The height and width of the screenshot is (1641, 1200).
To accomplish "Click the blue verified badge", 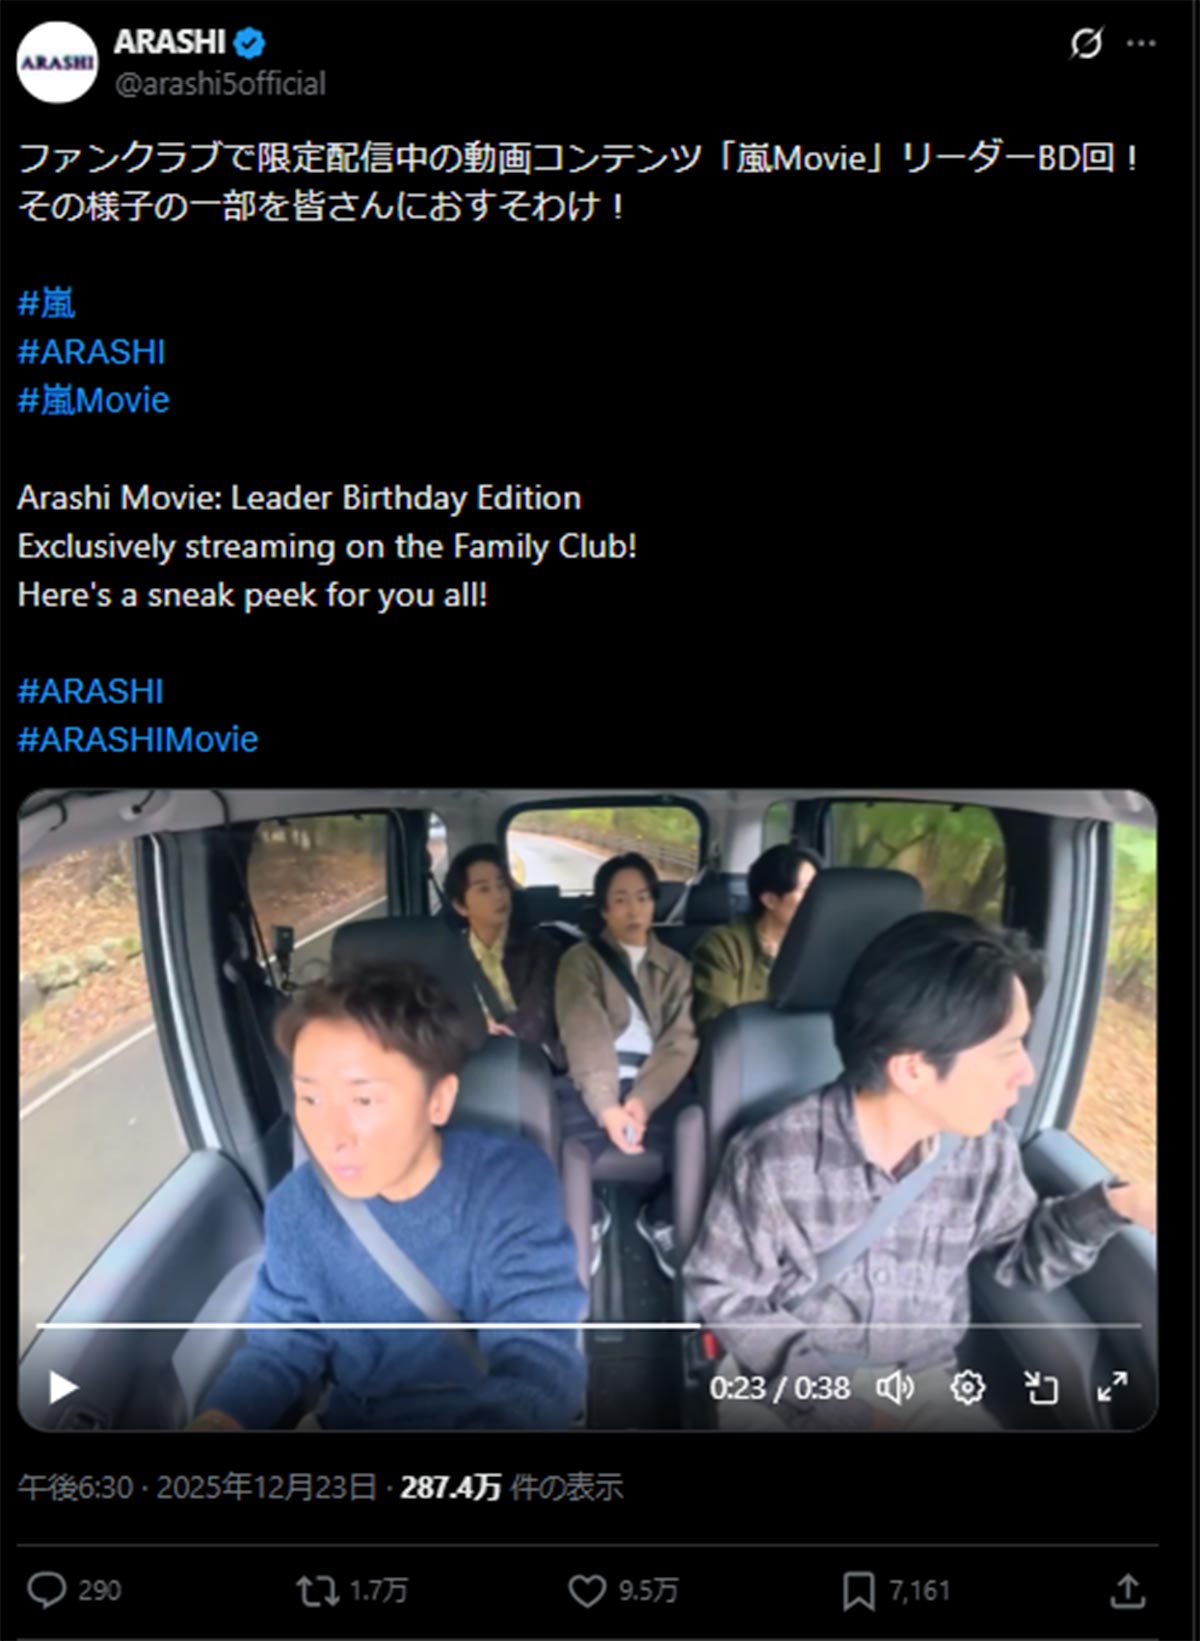I will coord(249,42).
